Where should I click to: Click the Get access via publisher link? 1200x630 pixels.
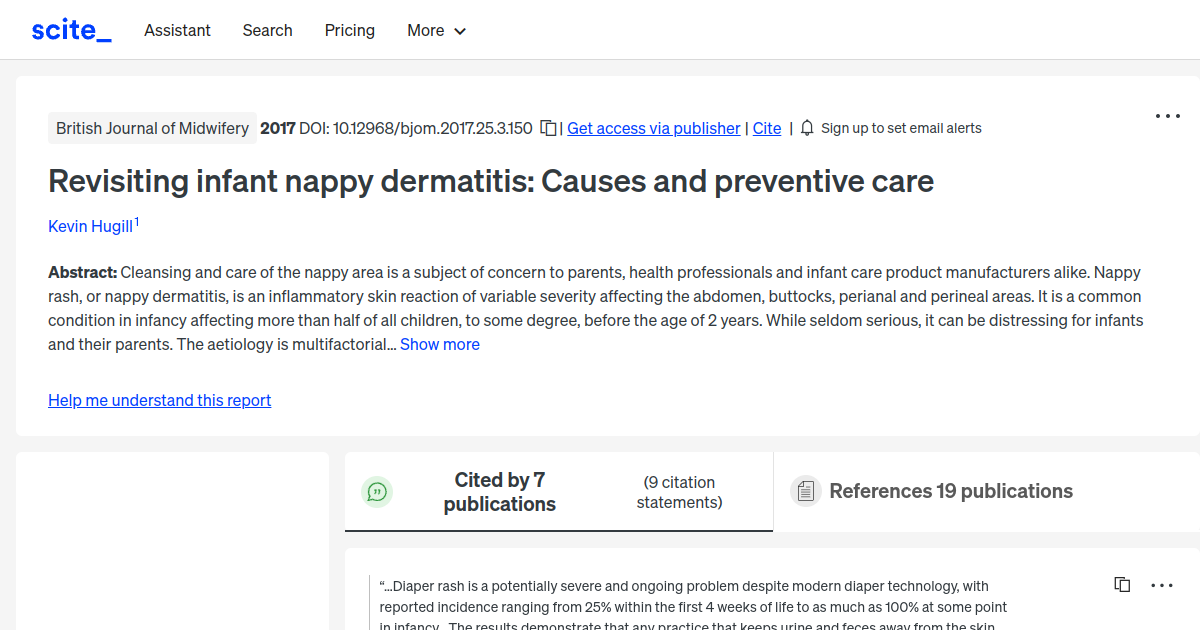tap(653, 128)
